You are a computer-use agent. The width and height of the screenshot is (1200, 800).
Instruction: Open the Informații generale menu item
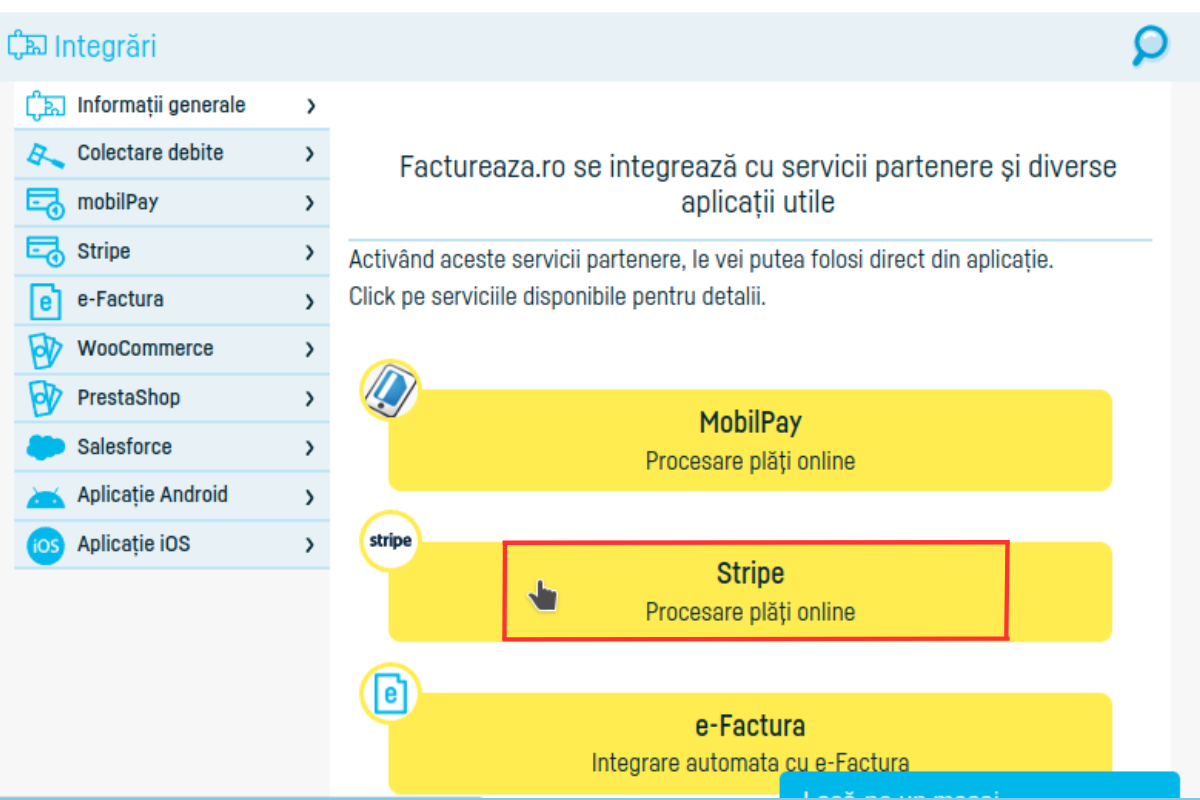point(160,104)
